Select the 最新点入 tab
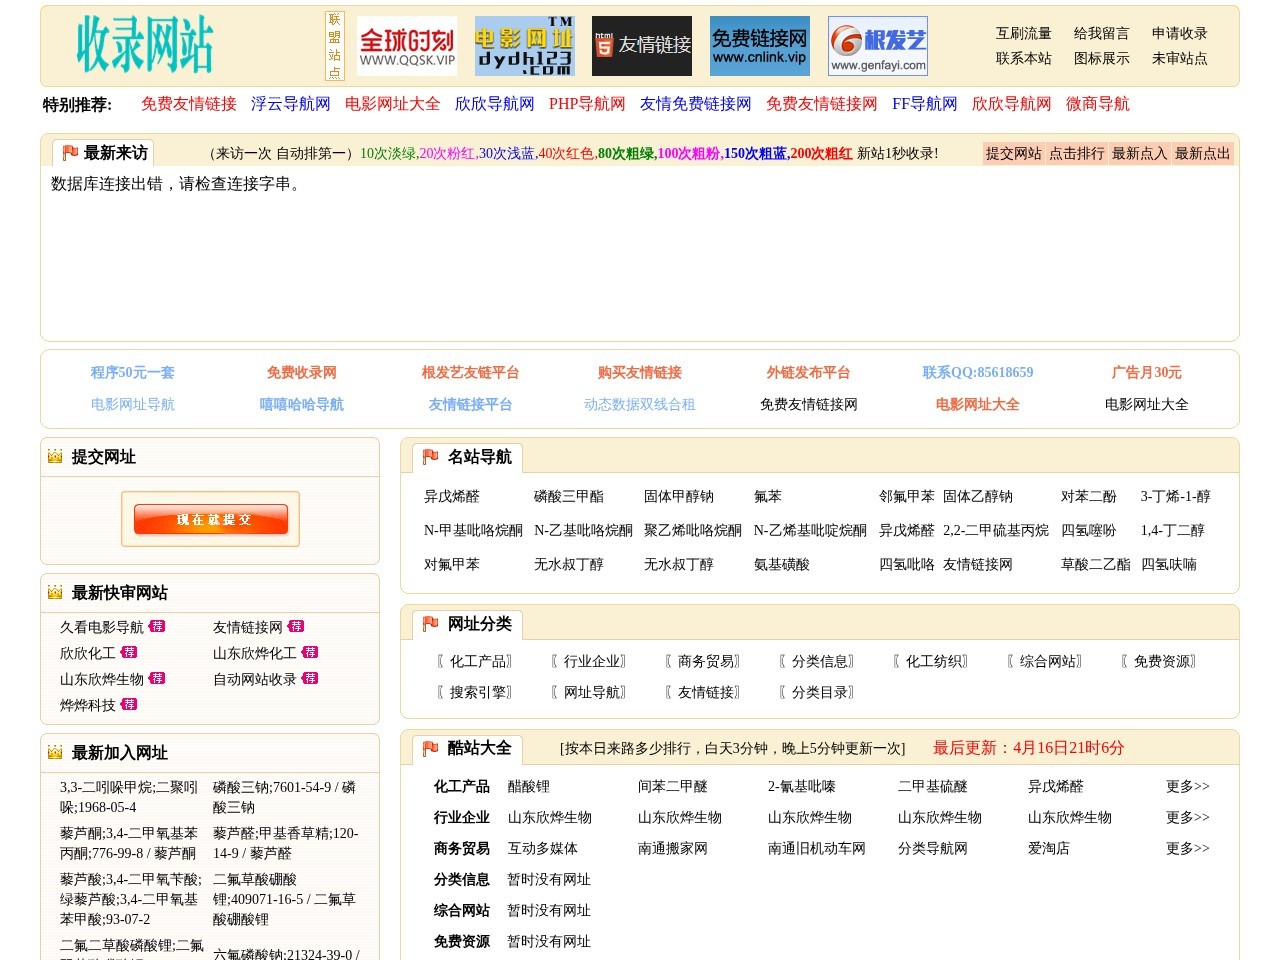Image resolution: width=1280 pixels, height=960 pixels. [1140, 153]
